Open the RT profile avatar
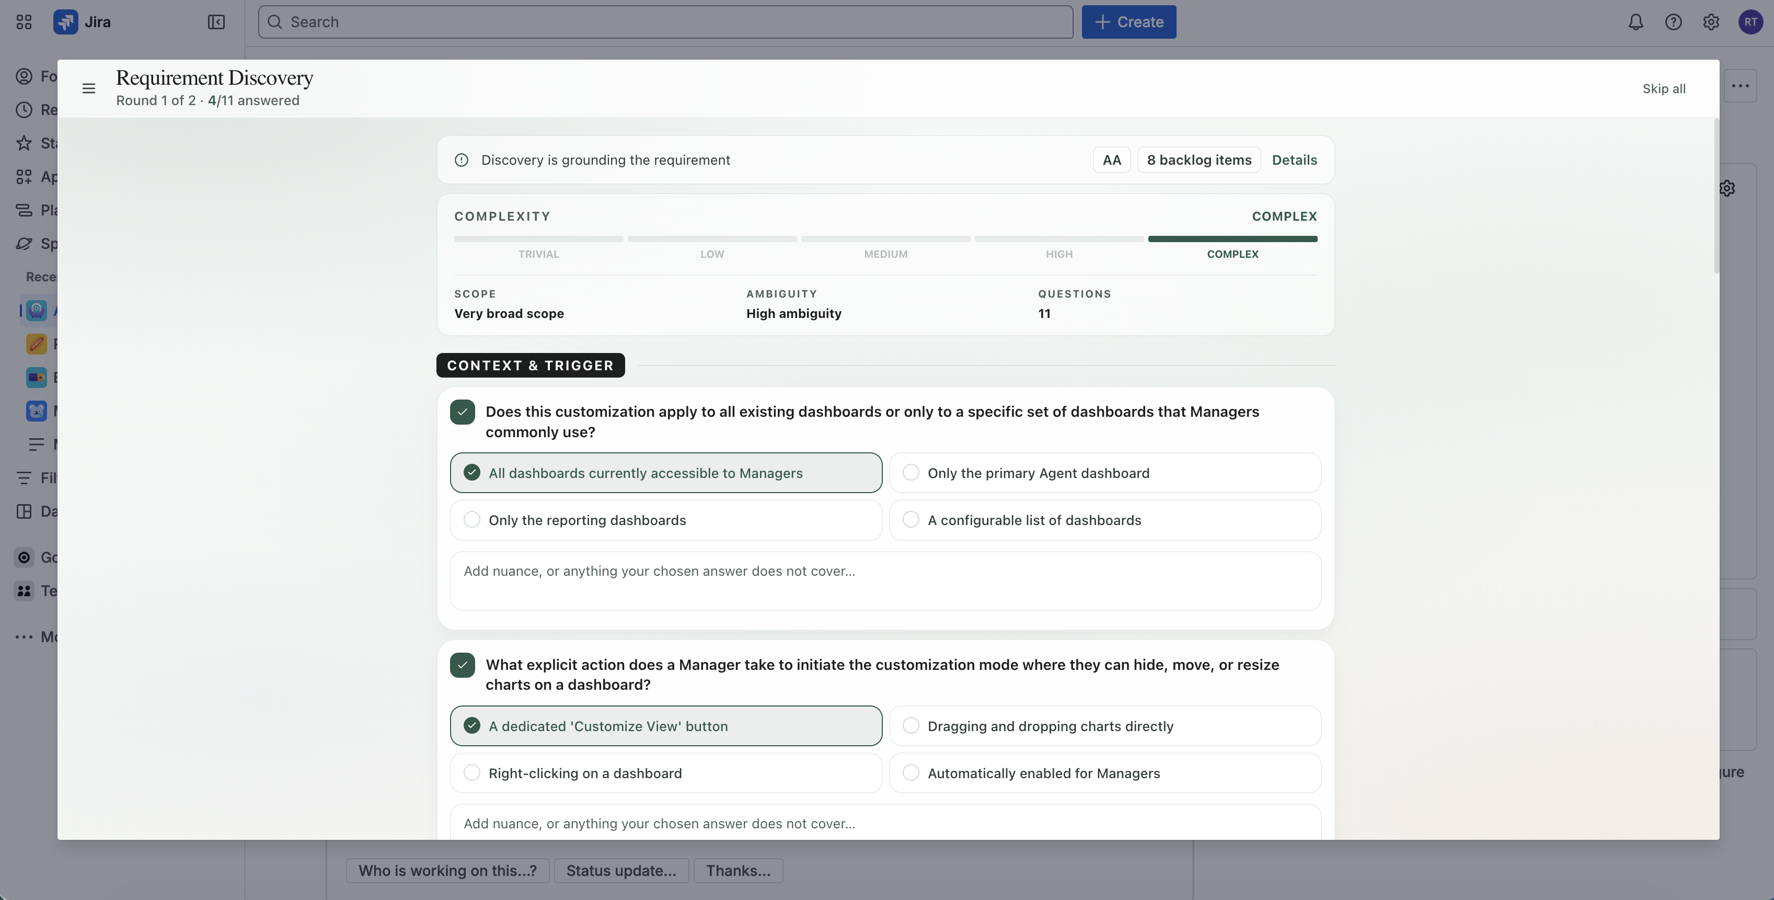1774x900 pixels. coord(1750,22)
